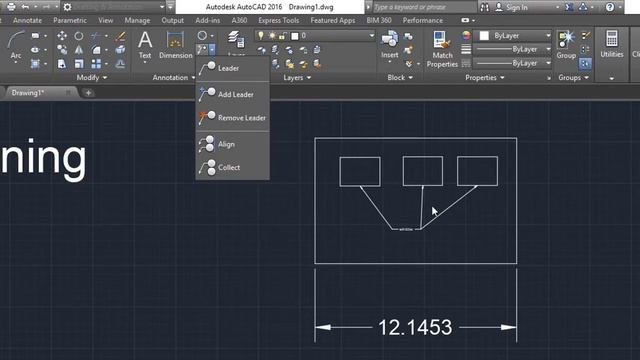Screen dimensions: 640x360
Task: Choose Remove Leader from the flyout
Action: 232,118
